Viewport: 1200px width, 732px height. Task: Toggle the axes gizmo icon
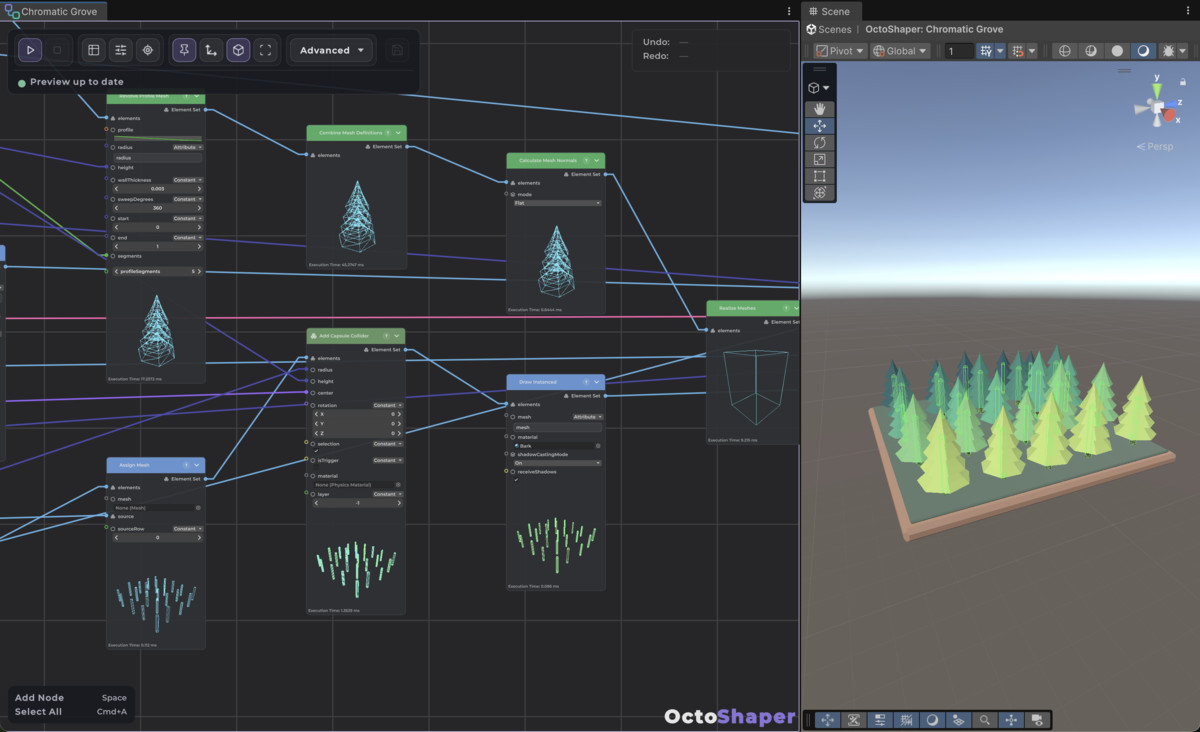[211, 50]
